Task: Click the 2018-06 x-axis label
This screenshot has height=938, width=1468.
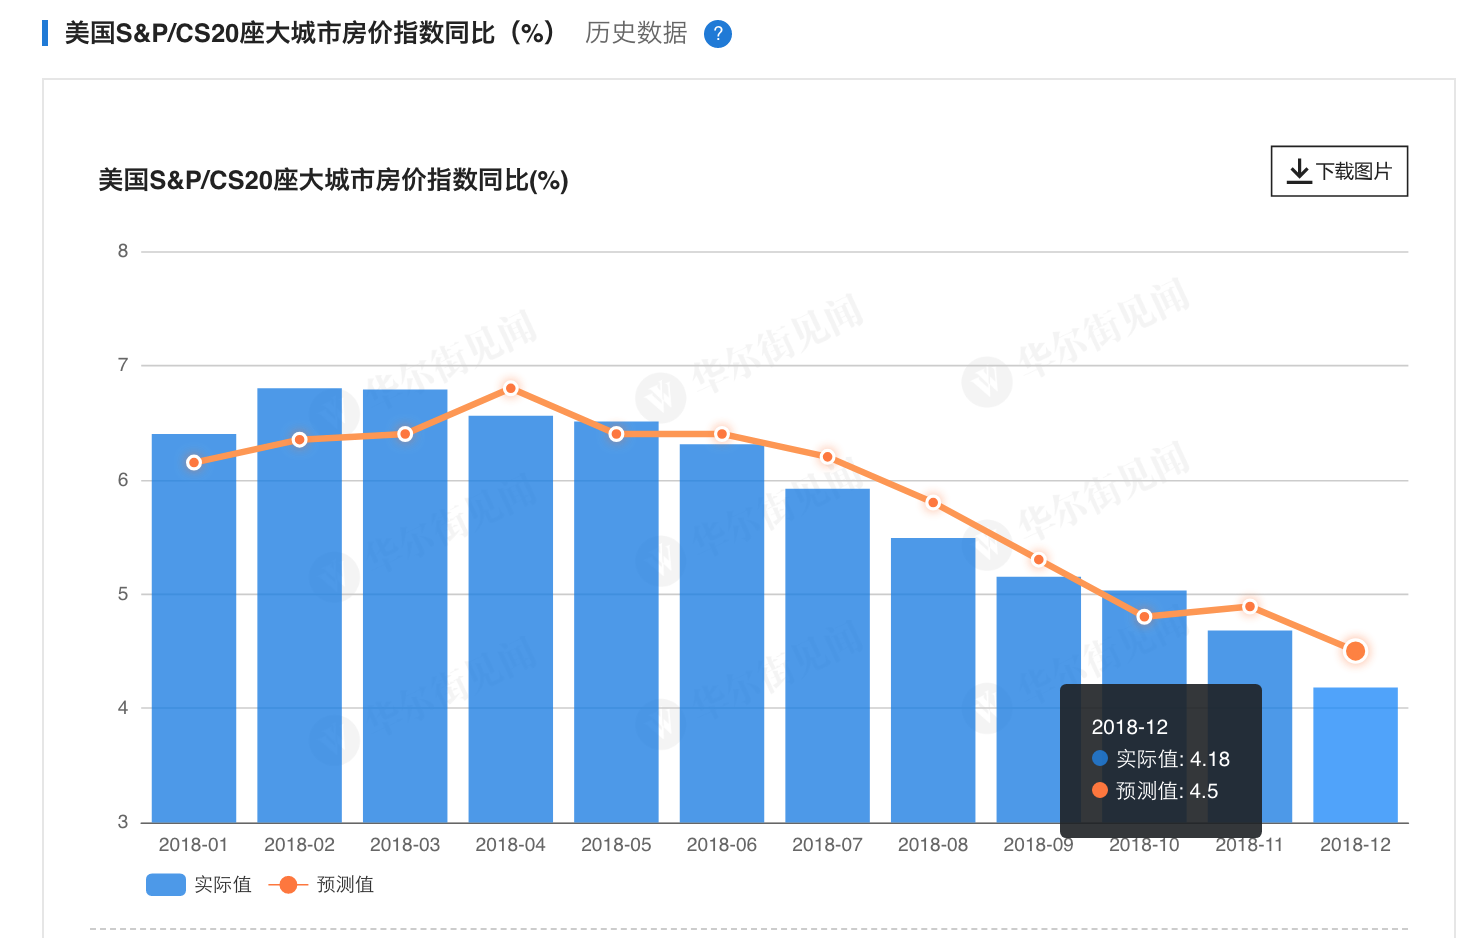Action: pos(721,845)
